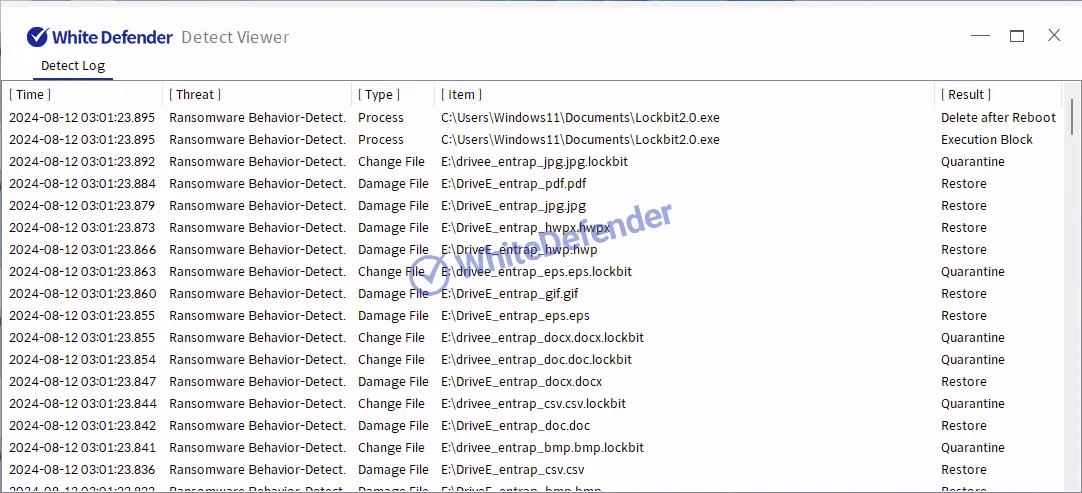Click the DriveE_entrap_gif.gif item
The image size is (1082, 493).
tap(509, 294)
